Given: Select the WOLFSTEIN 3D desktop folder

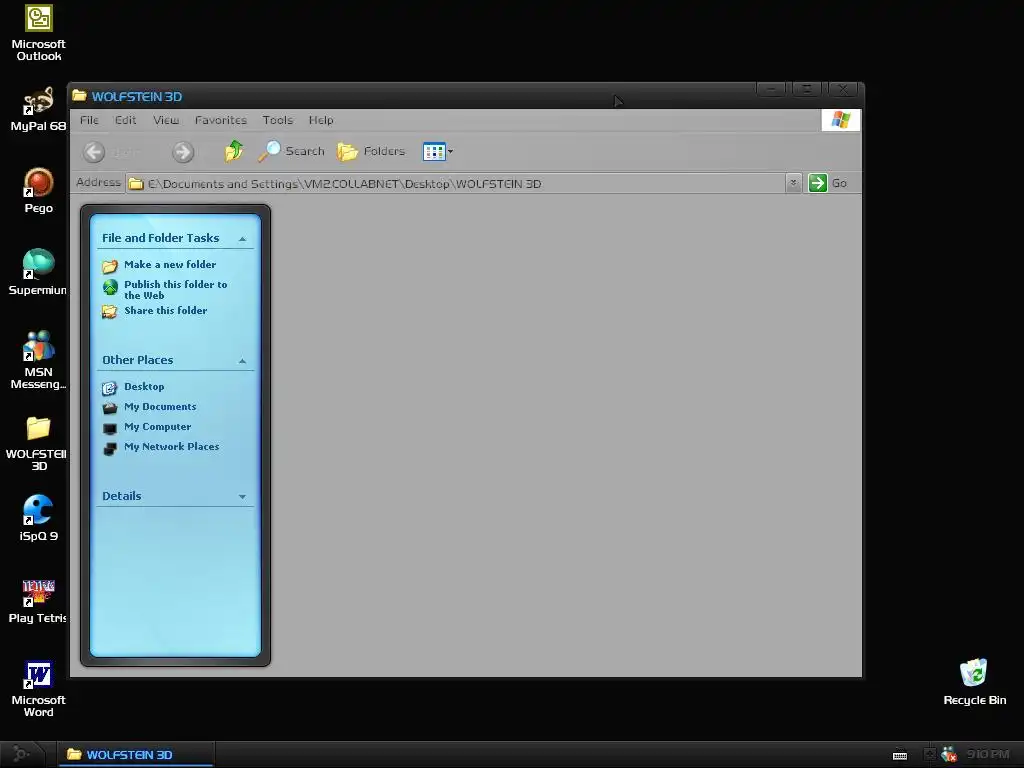Looking at the screenshot, I should 39,443.
